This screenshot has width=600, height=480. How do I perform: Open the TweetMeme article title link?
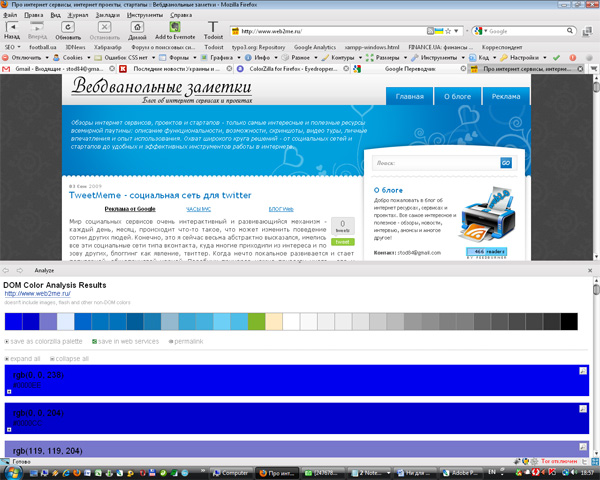coord(160,195)
